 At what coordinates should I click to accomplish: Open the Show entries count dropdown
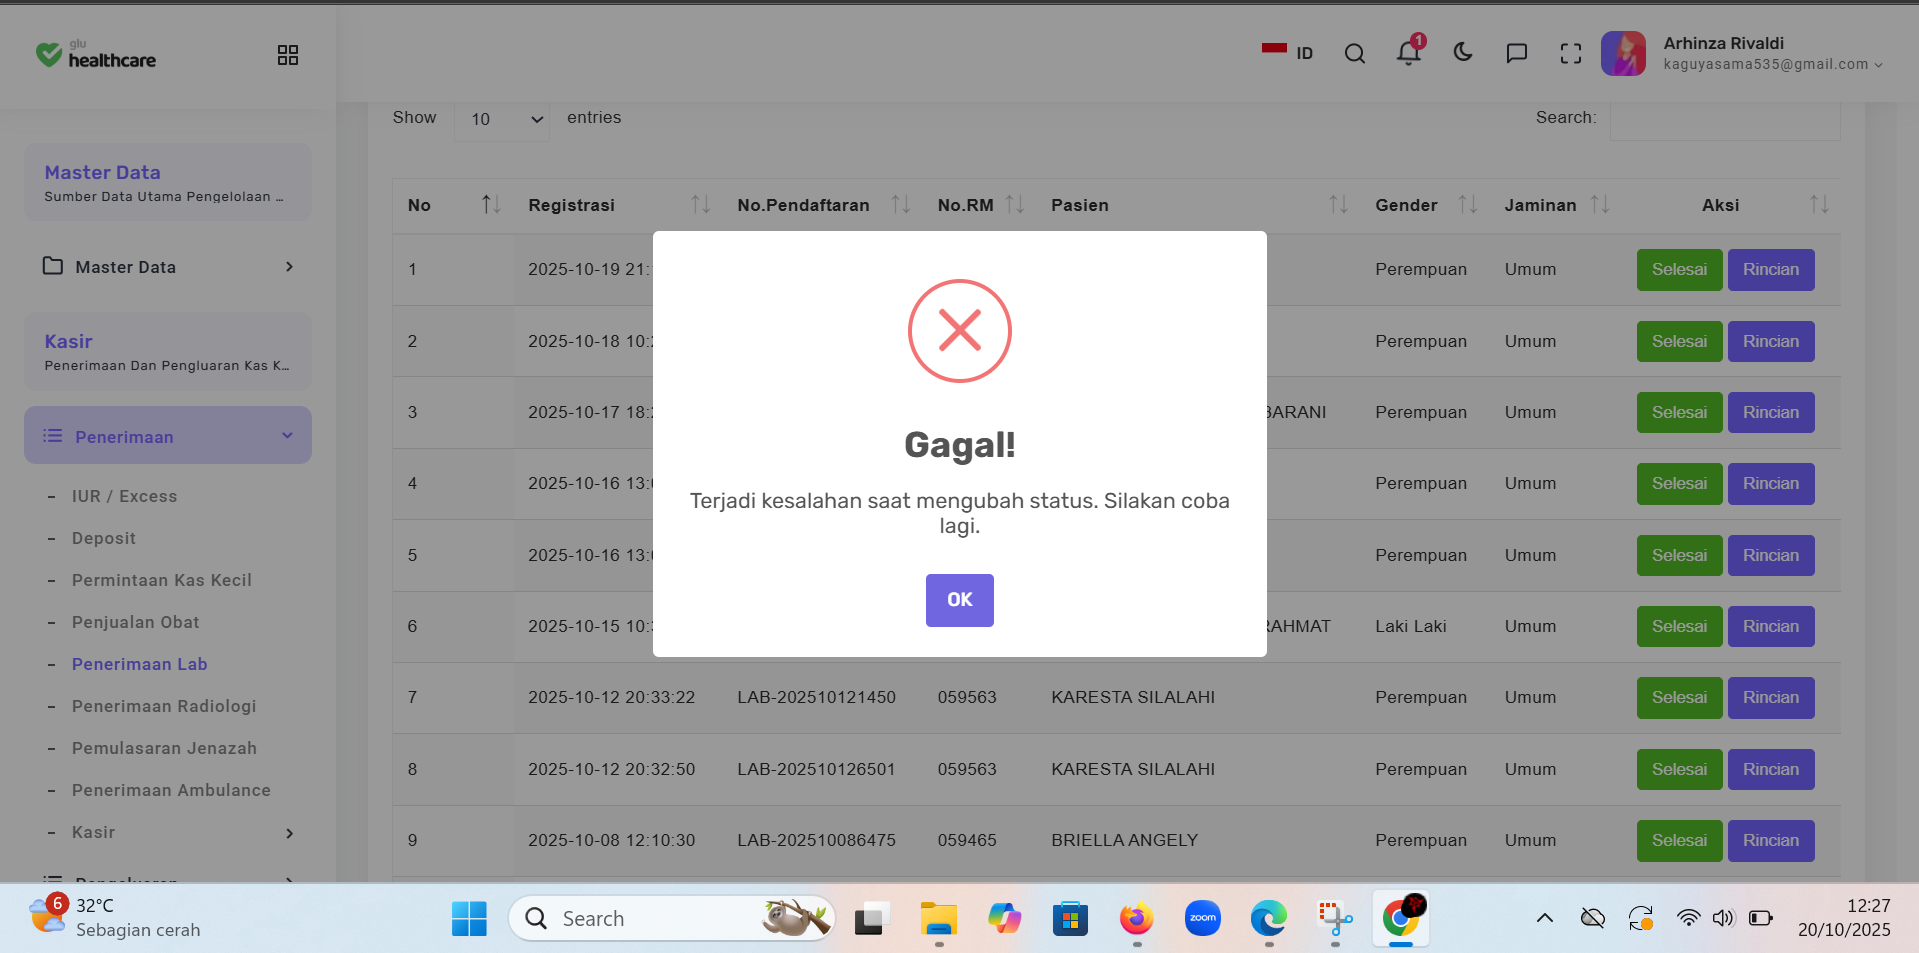click(502, 119)
